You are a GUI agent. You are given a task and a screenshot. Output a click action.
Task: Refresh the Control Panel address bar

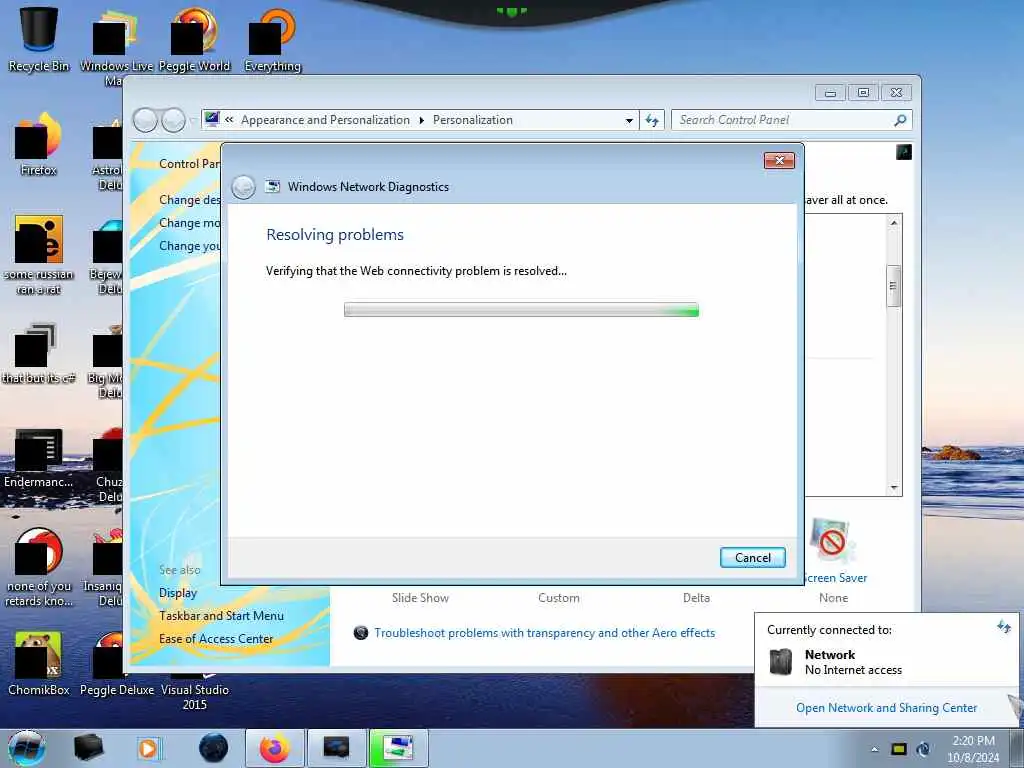(x=652, y=120)
